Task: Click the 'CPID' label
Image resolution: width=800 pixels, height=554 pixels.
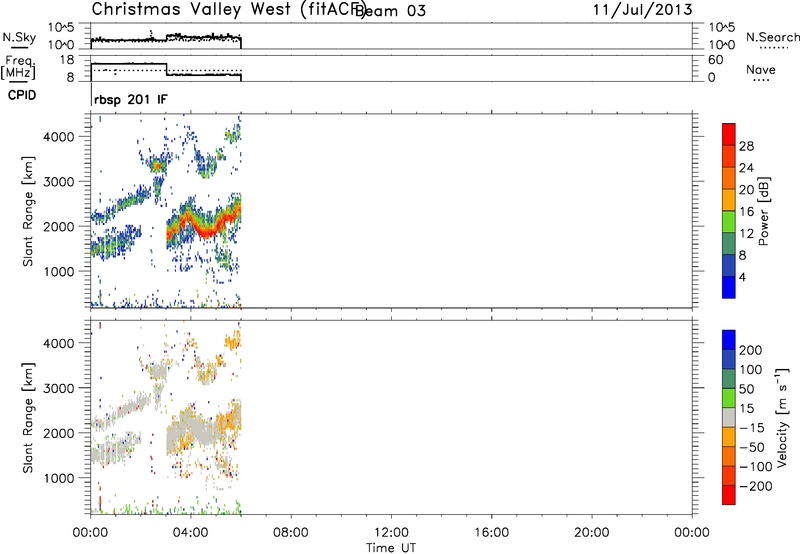Action: coord(22,95)
